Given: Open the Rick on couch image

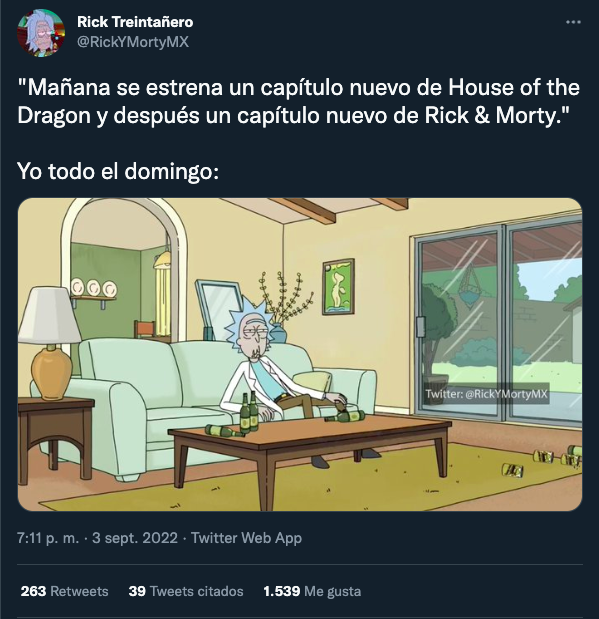Looking at the screenshot, I should click(x=300, y=354).
